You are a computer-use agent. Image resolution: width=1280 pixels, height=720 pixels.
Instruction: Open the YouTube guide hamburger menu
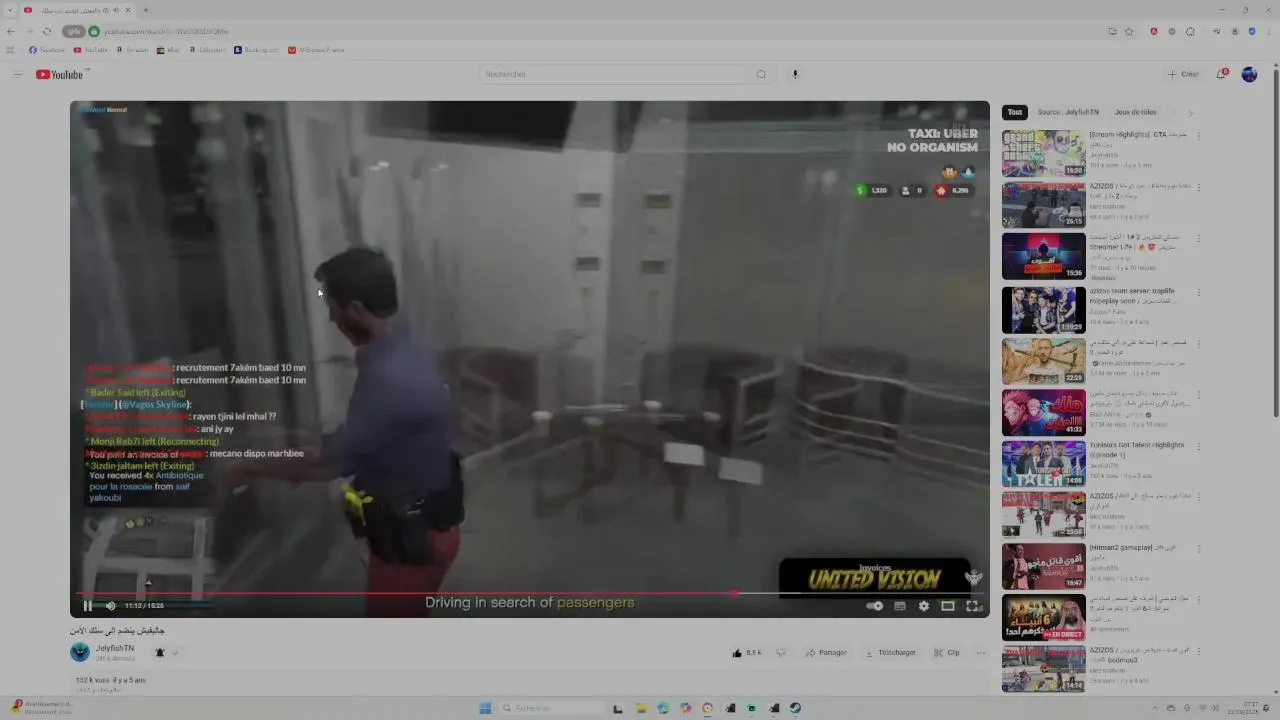tap(17, 74)
